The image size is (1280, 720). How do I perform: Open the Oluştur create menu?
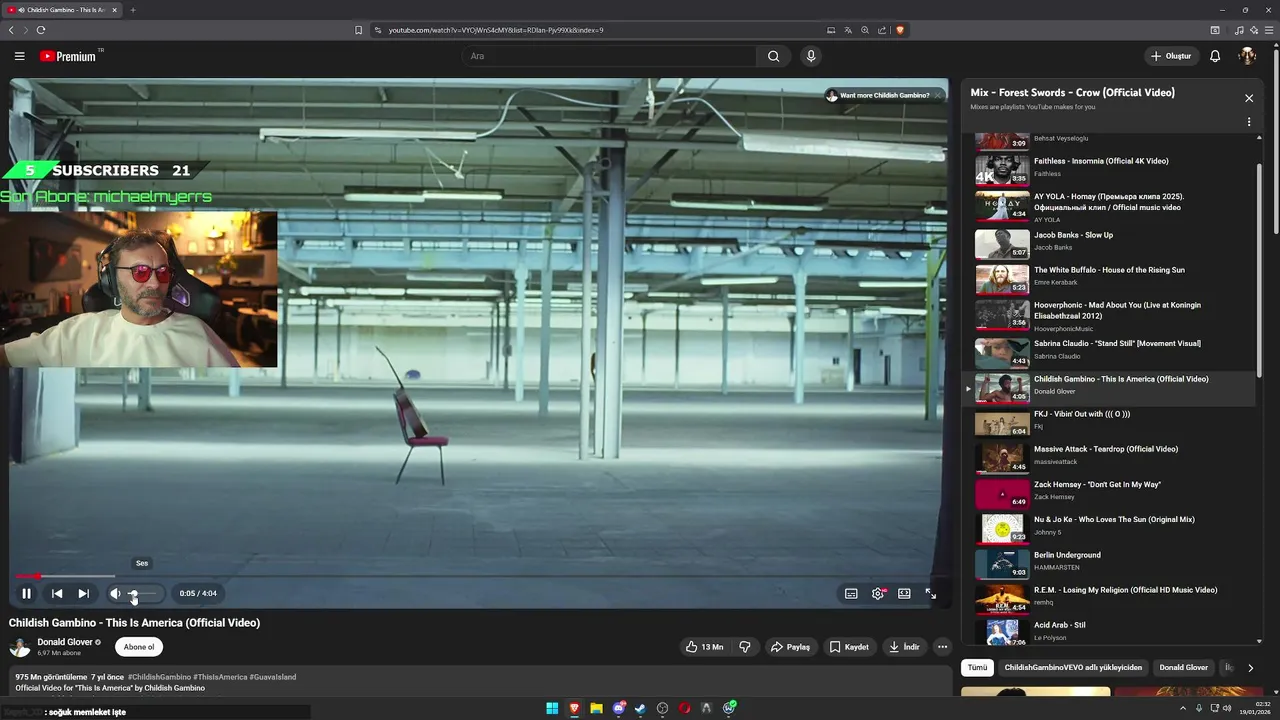(1170, 56)
